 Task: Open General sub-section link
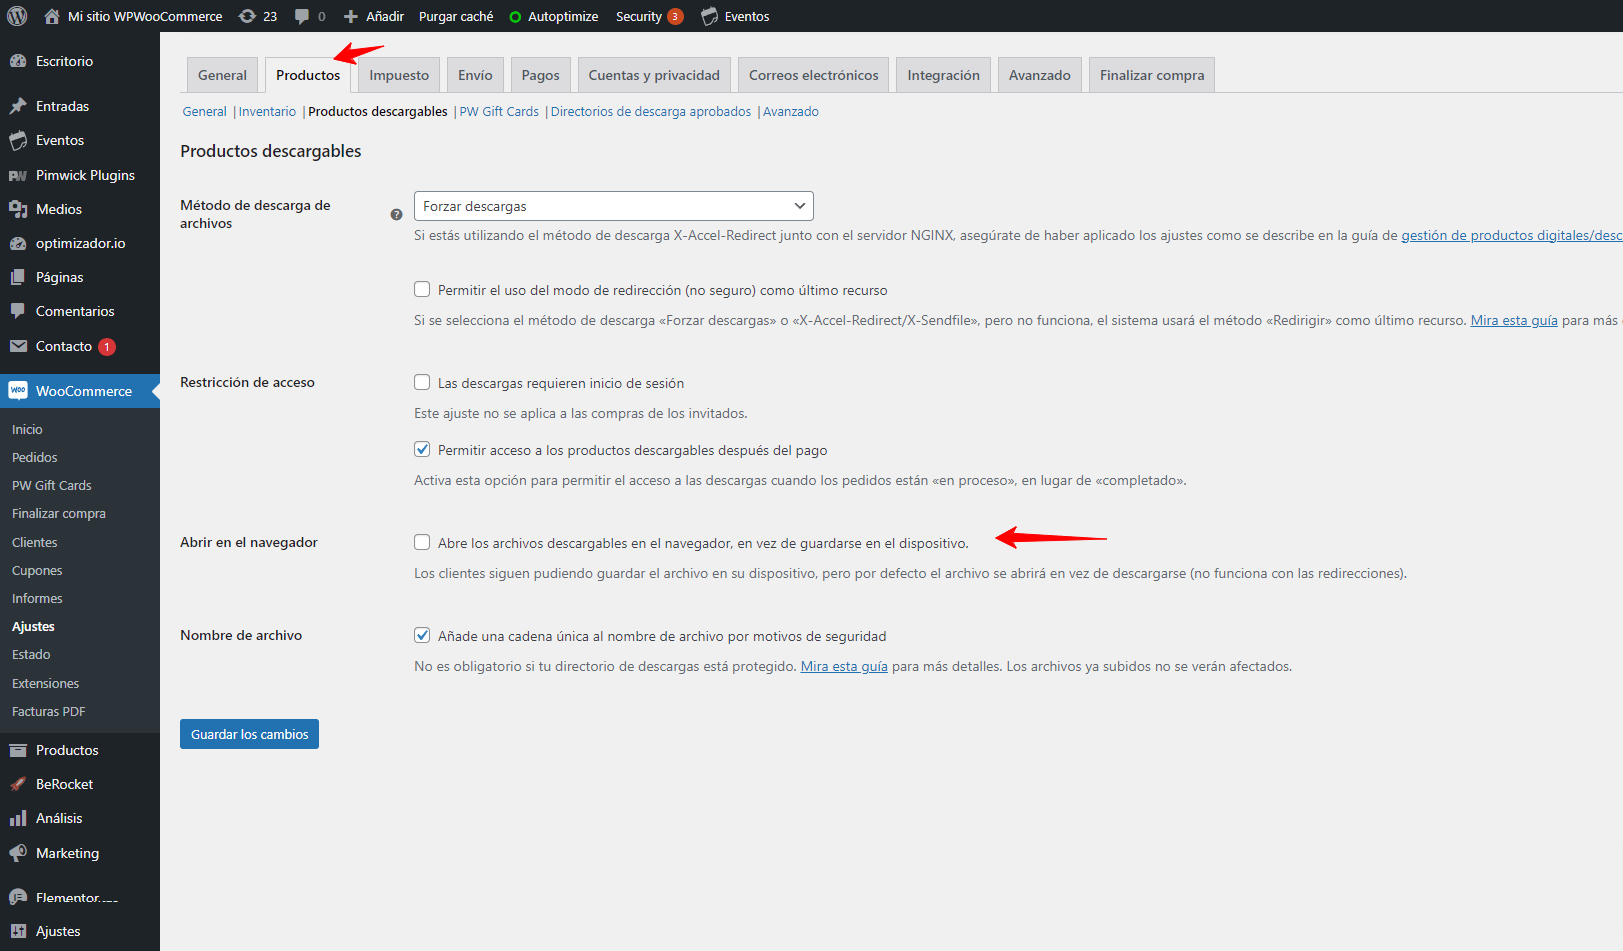(204, 112)
